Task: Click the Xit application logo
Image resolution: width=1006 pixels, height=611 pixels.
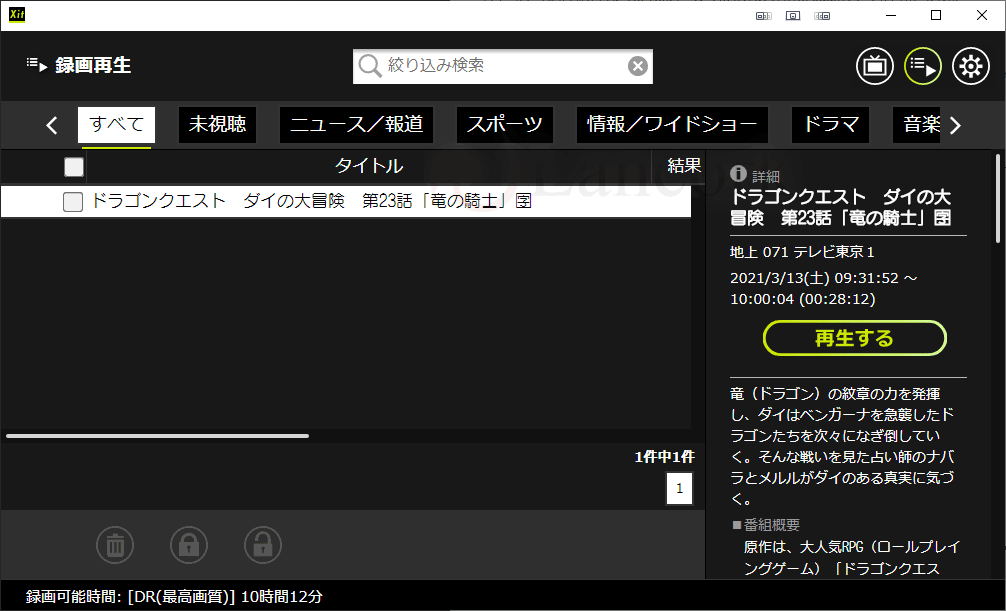Action: tap(17, 15)
